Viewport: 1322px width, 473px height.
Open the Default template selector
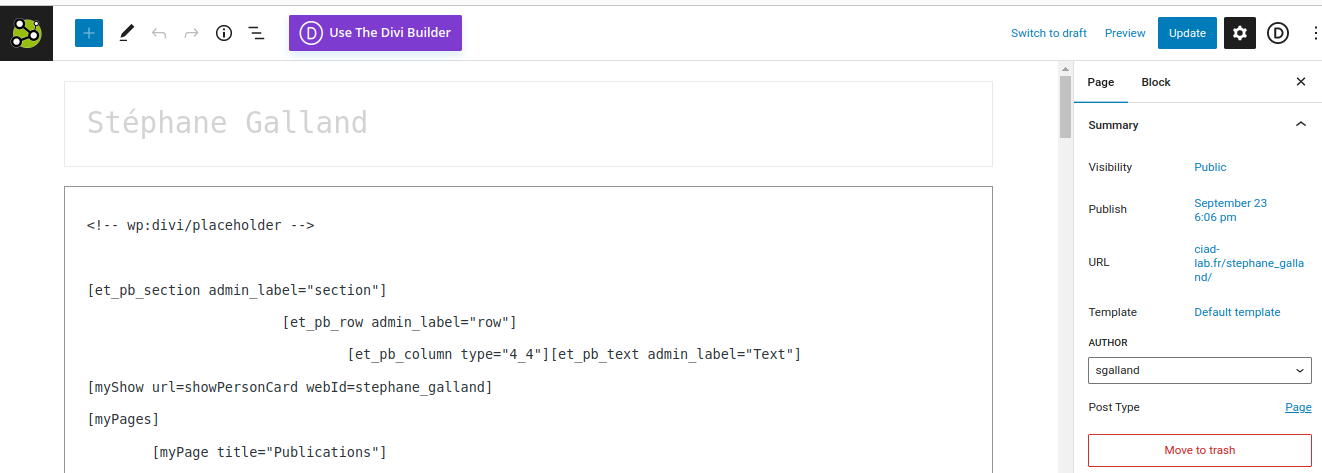1237,312
